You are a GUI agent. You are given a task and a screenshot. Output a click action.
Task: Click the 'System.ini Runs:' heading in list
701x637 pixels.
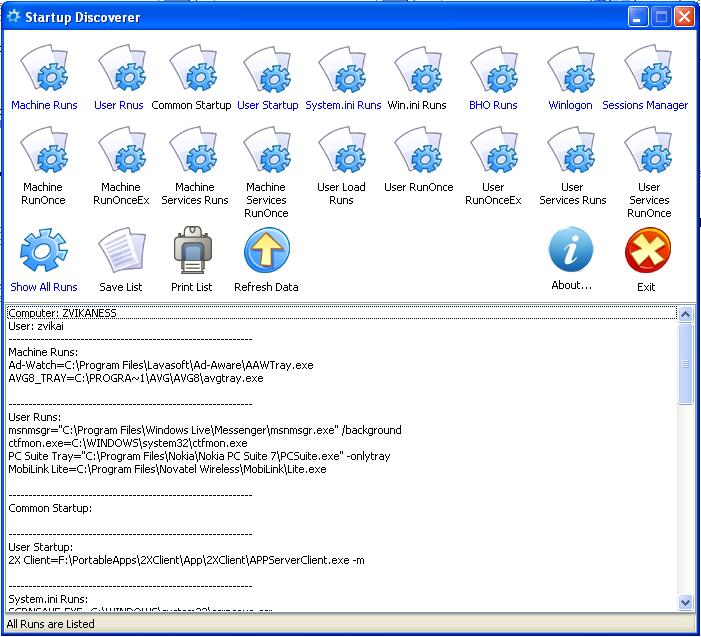[x=48, y=599]
